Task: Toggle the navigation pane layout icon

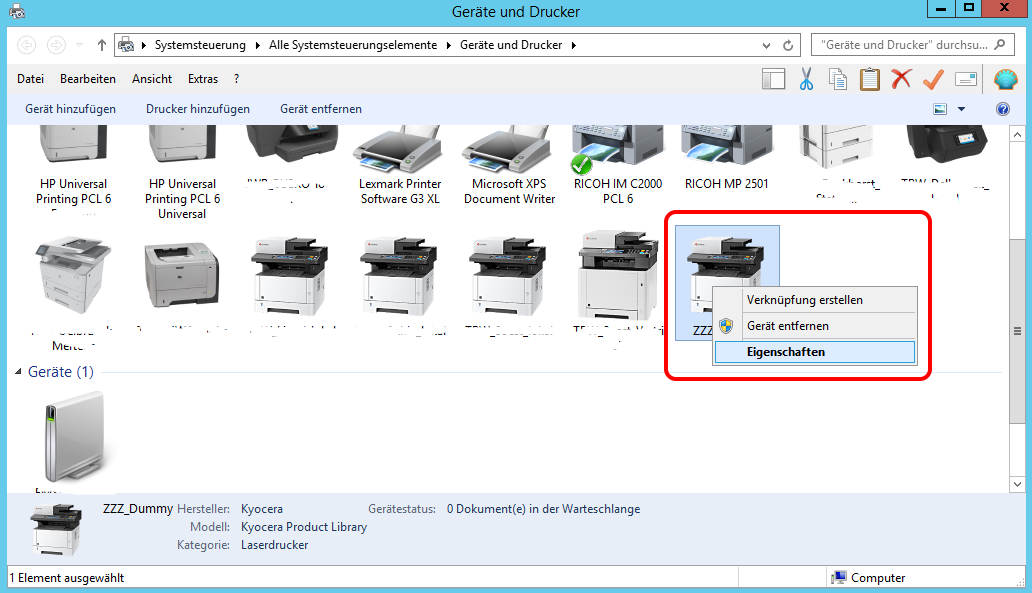Action: click(773, 79)
